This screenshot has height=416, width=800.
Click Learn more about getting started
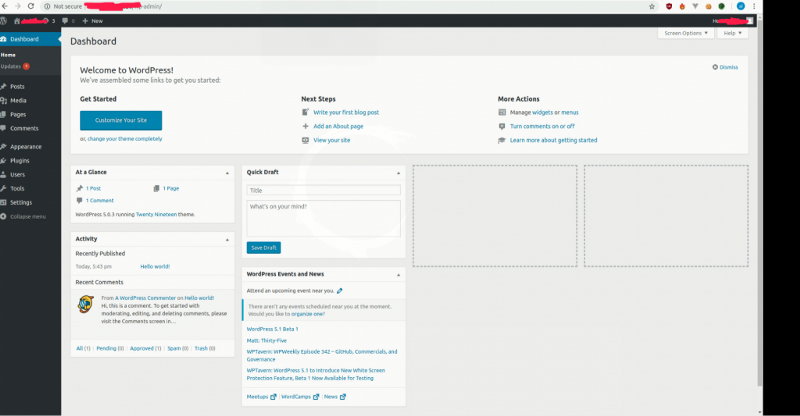[x=554, y=140]
